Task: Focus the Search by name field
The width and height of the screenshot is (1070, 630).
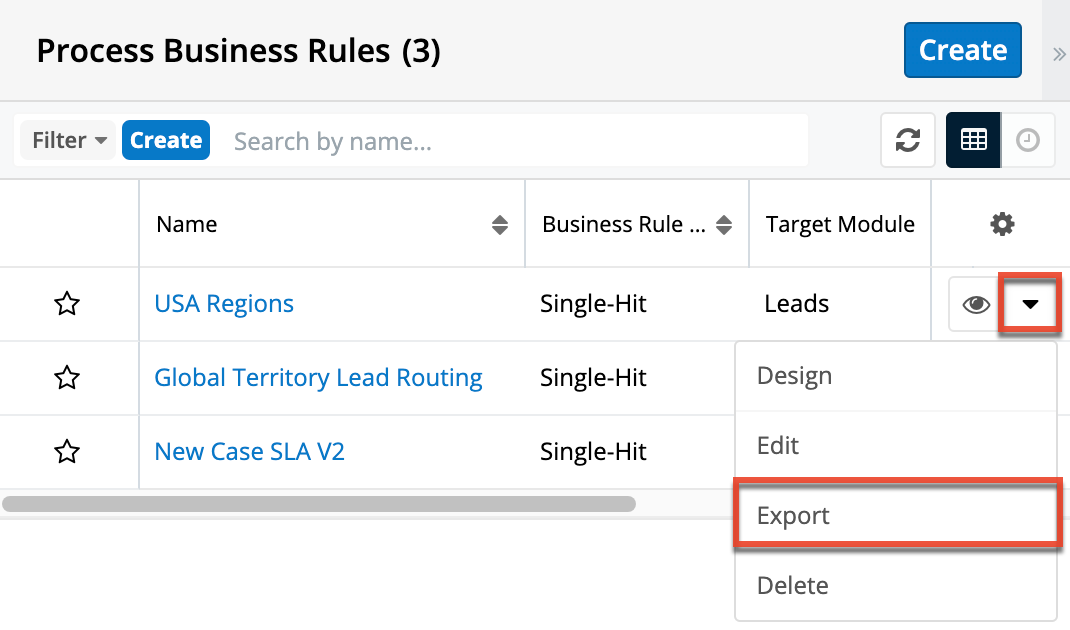Action: pos(515,141)
